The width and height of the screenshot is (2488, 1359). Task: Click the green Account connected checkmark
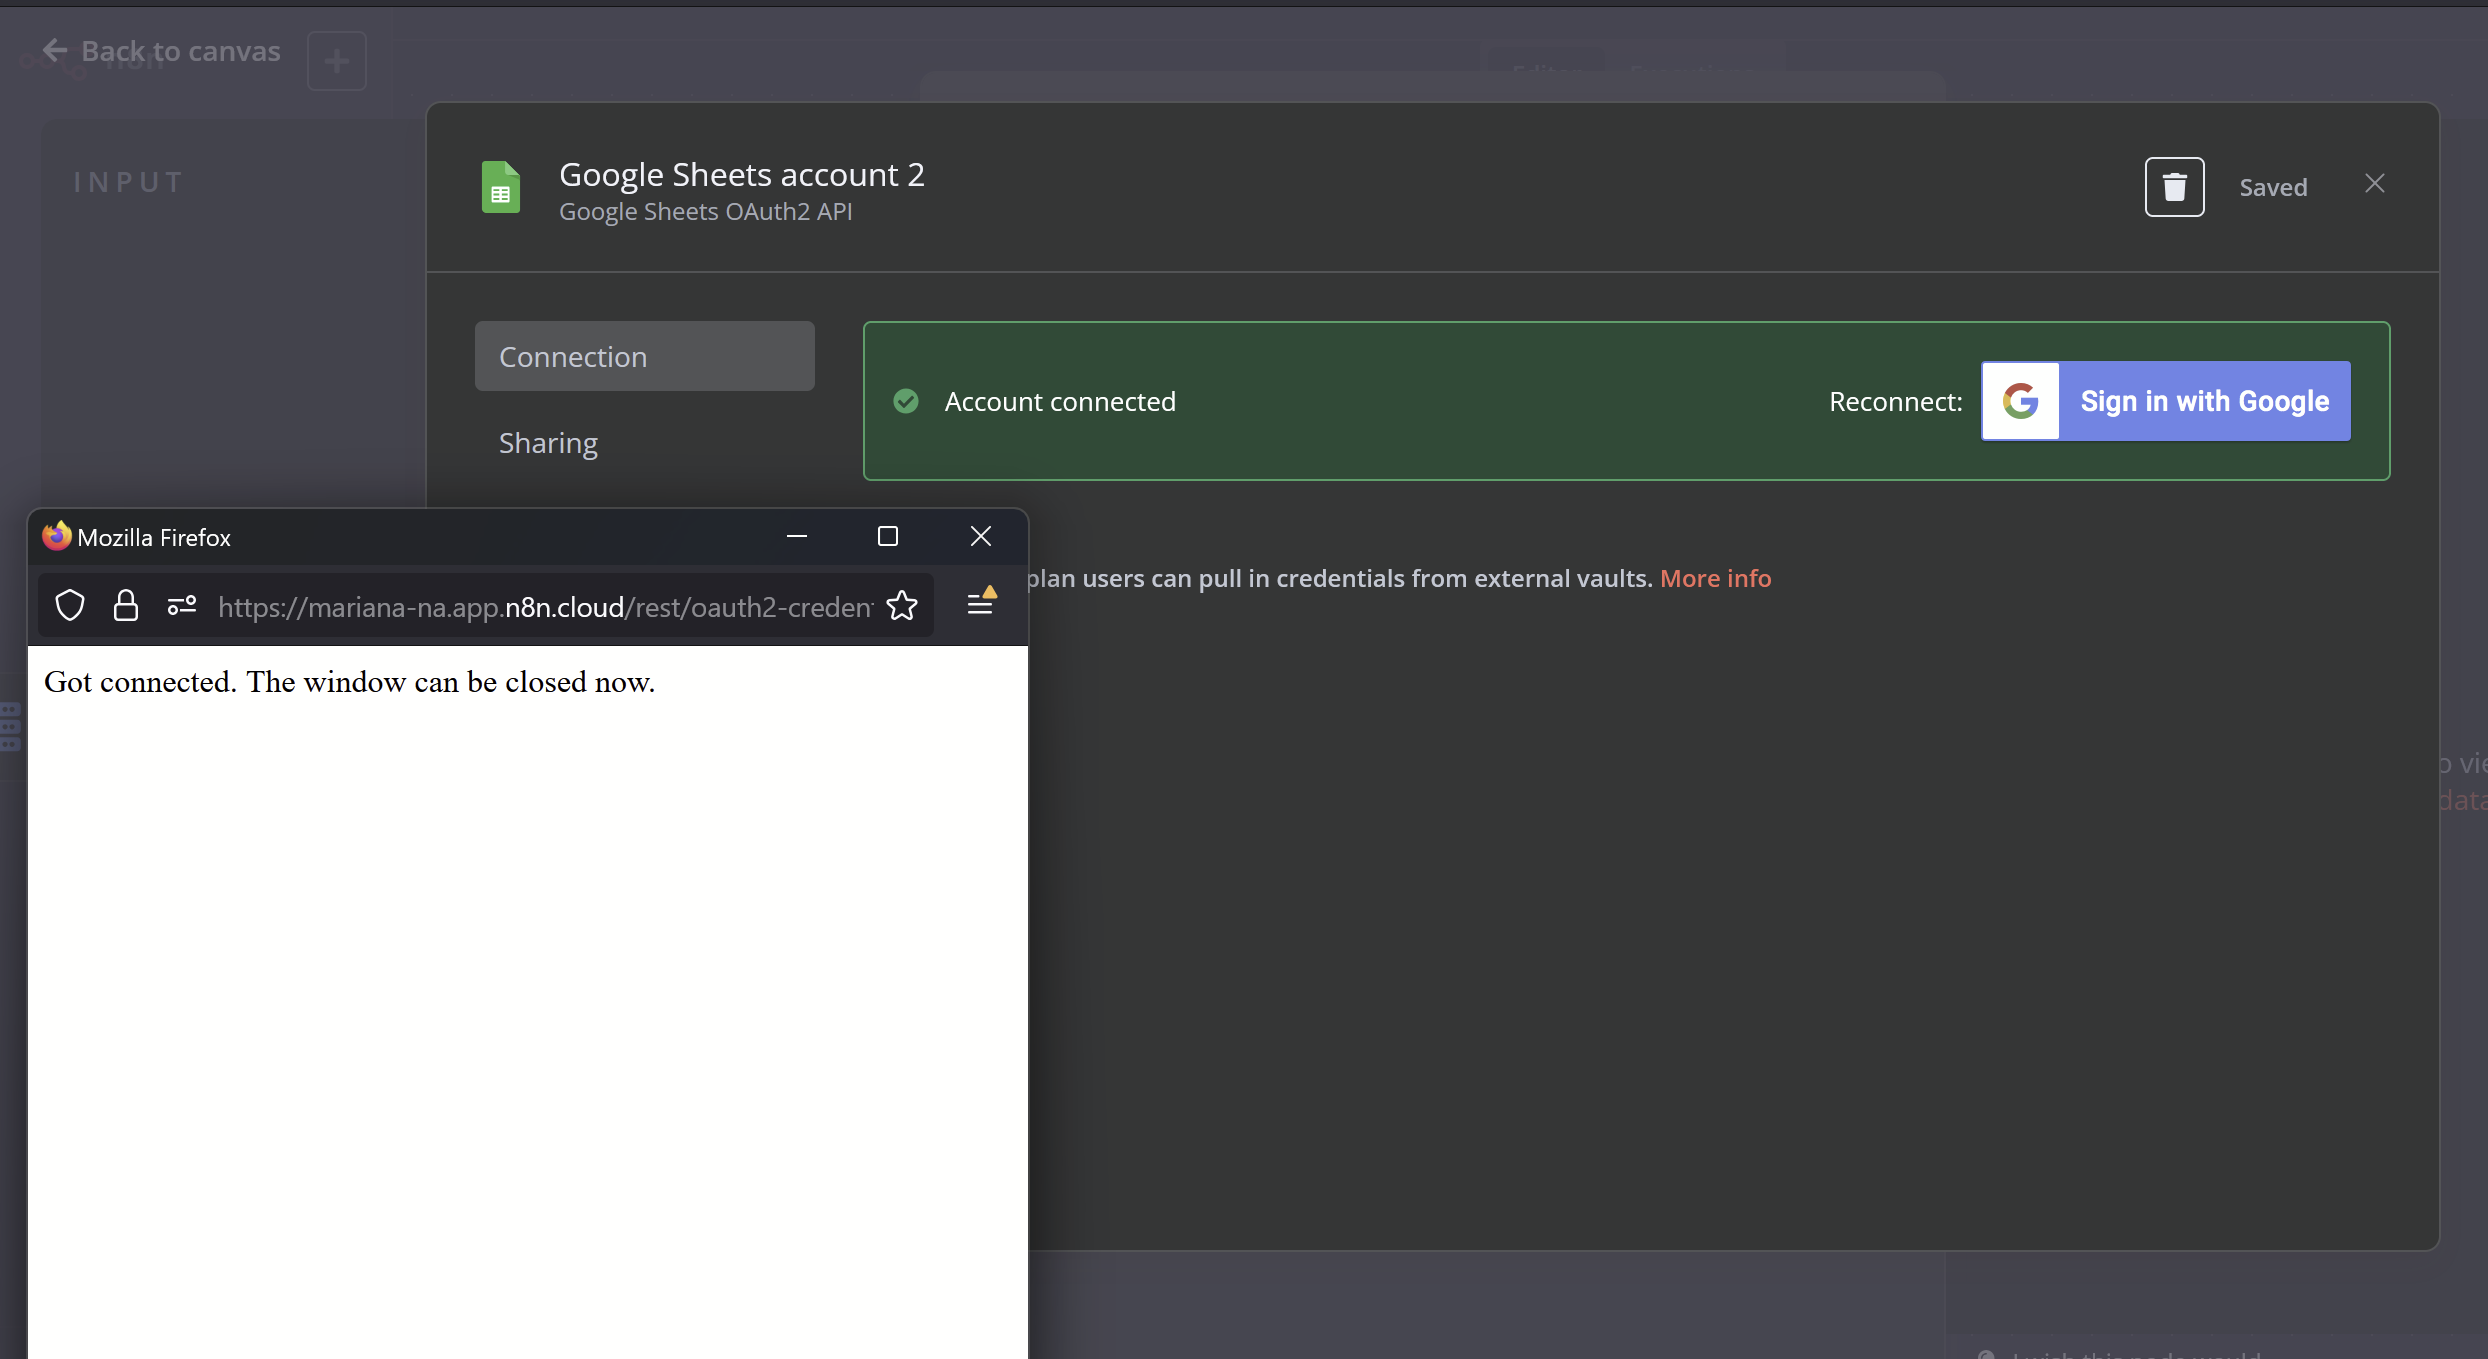click(x=906, y=401)
